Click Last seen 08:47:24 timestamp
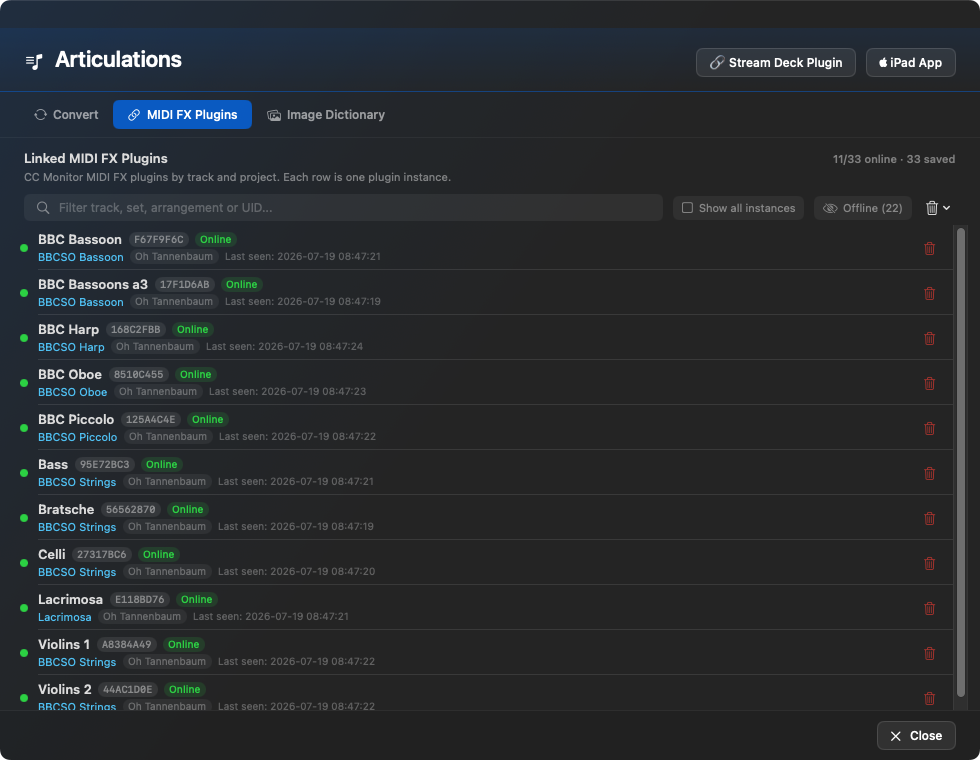The image size is (980, 760). 284,346
